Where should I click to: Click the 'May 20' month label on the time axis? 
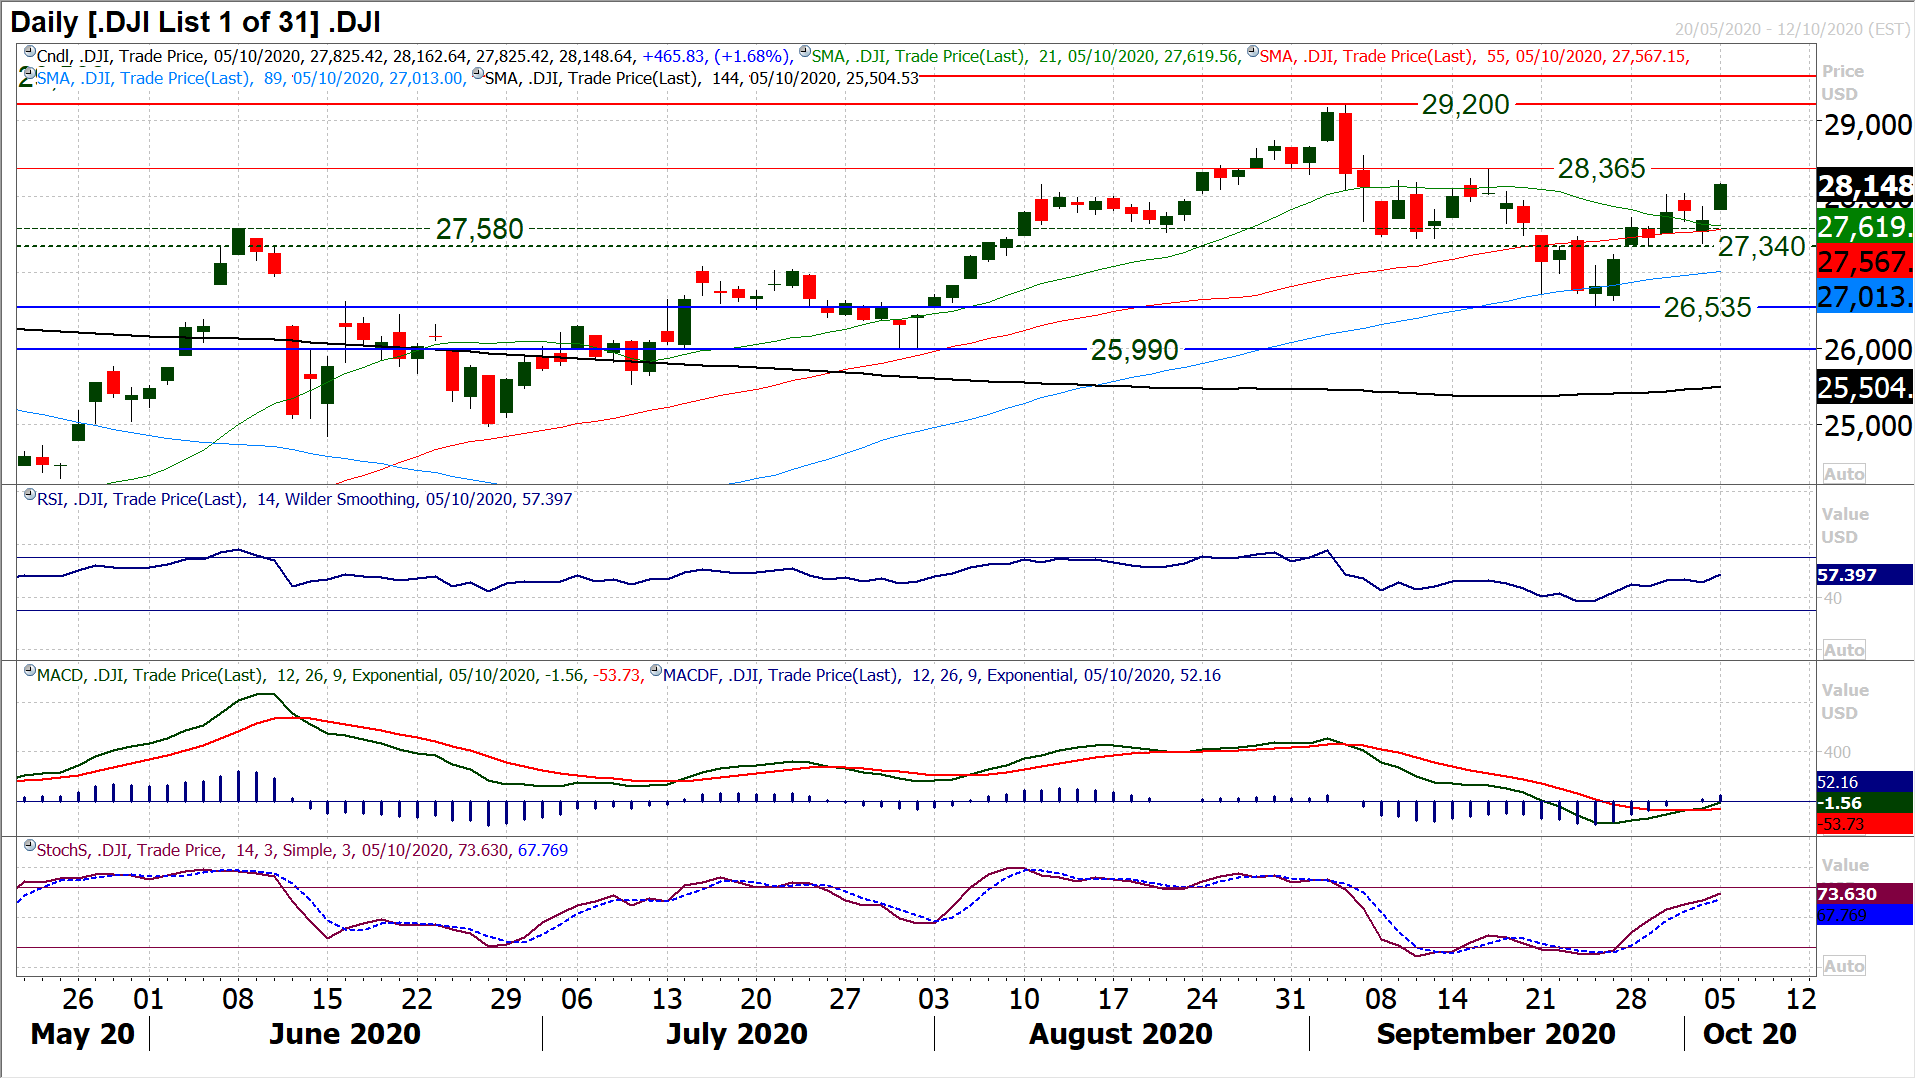click(83, 1034)
